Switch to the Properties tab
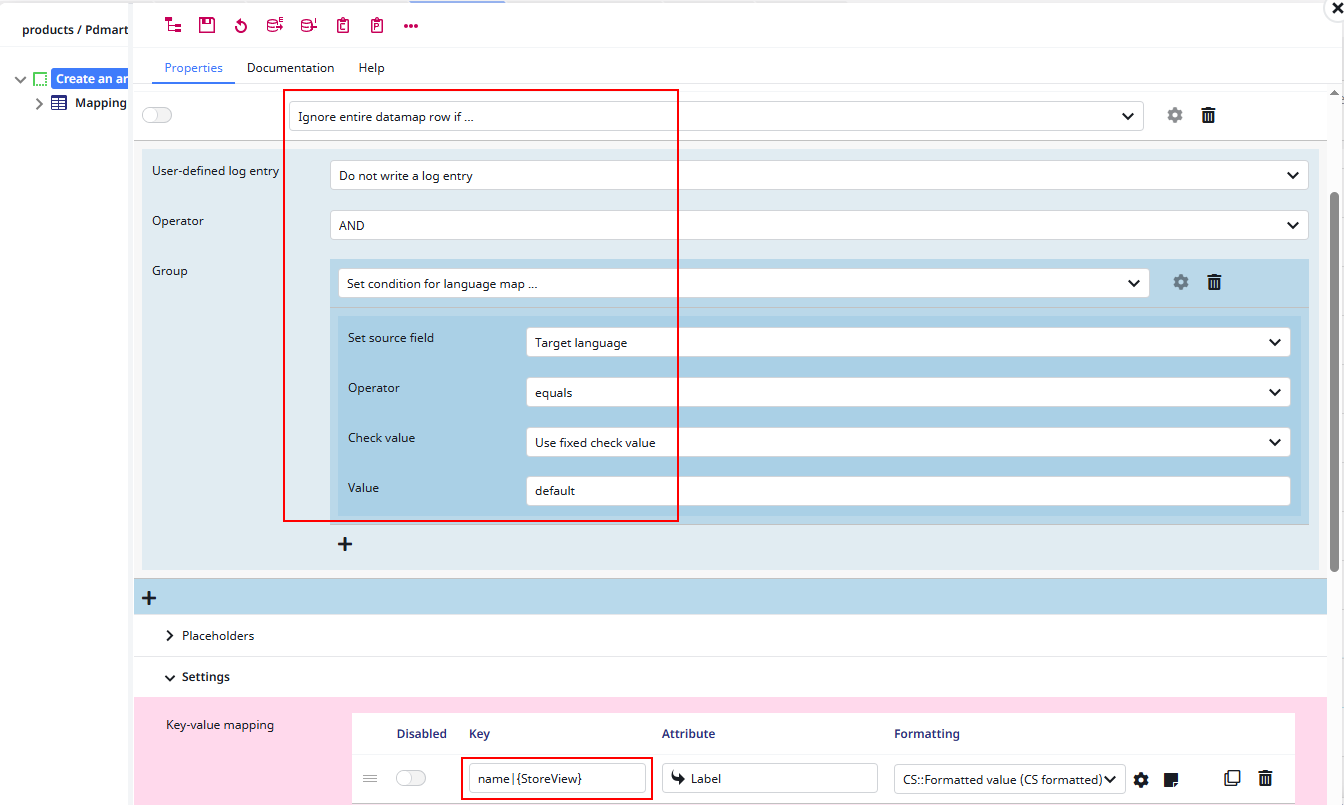This screenshot has height=805, width=1344. (x=194, y=68)
